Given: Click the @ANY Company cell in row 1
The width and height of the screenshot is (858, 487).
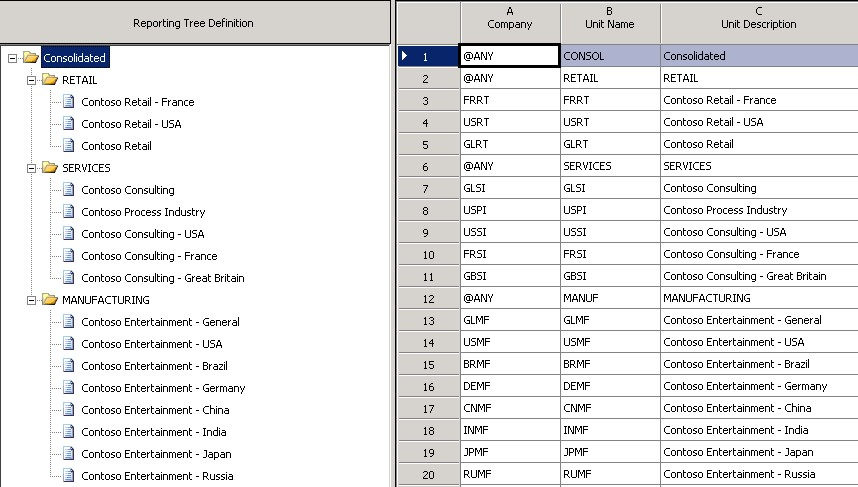Looking at the screenshot, I should coord(509,56).
